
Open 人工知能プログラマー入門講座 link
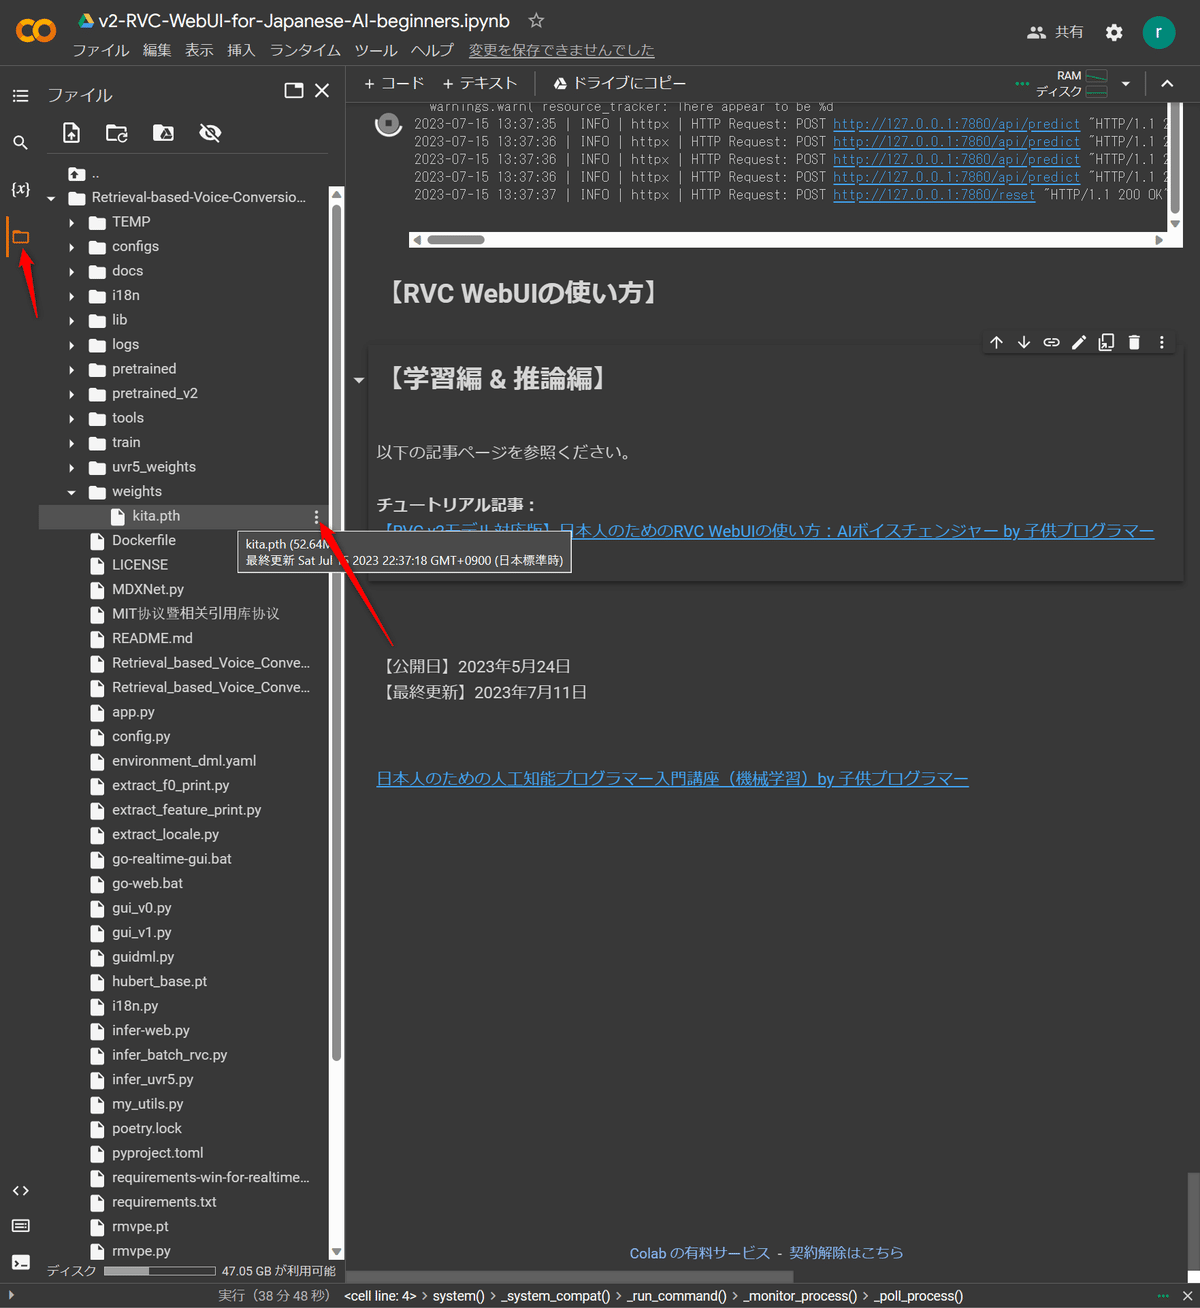[672, 779]
